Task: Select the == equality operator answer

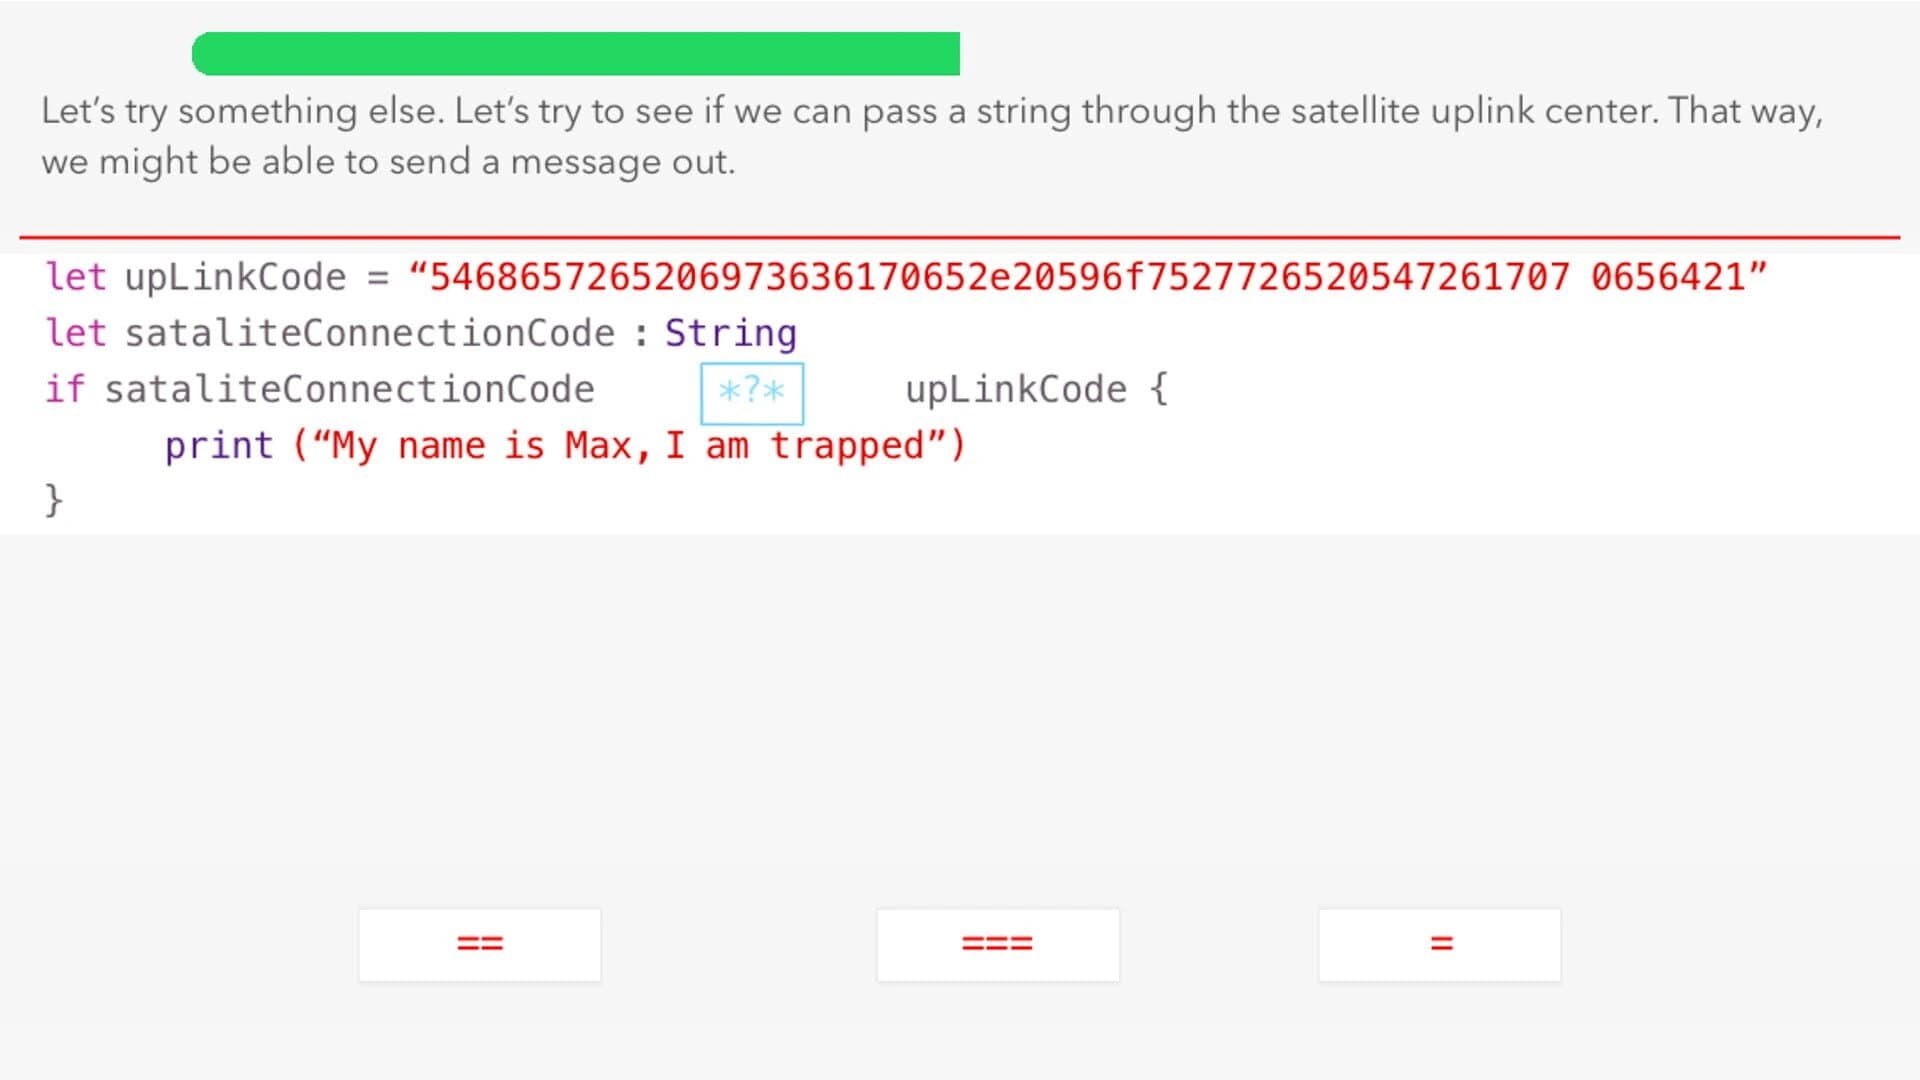Action: click(x=479, y=943)
